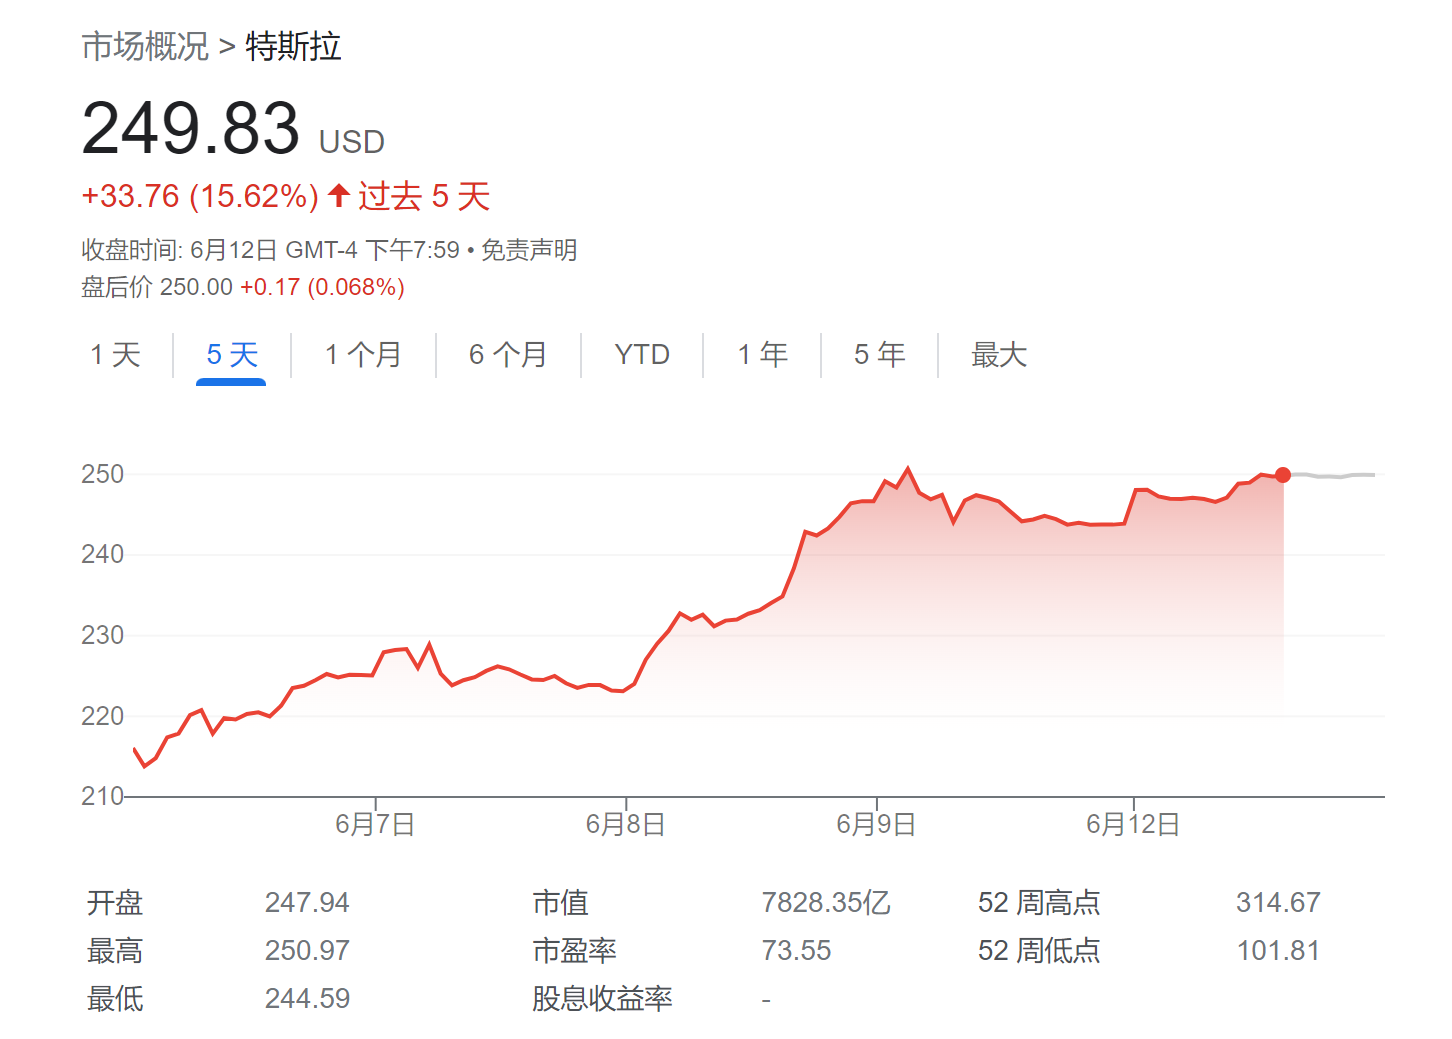Click the 6月12日 axis label

pyautogui.click(x=1133, y=824)
